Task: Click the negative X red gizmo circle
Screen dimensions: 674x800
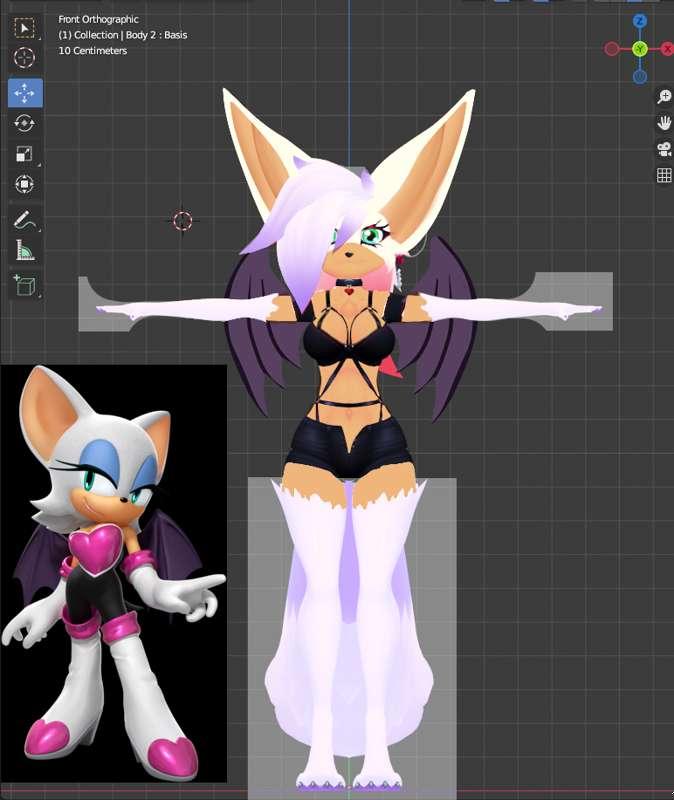Action: click(612, 49)
